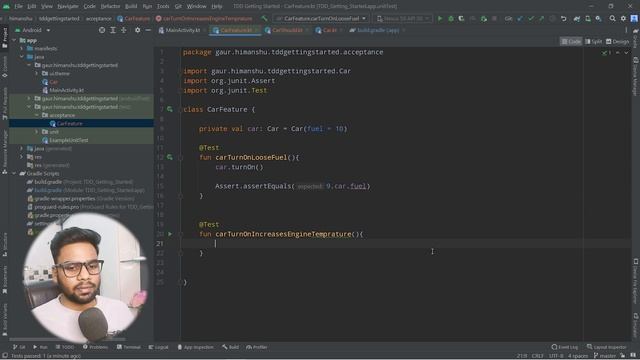Screen dimensions: 640x360
Task: Expand the unit package arrow
Action: [x=36, y=132]
